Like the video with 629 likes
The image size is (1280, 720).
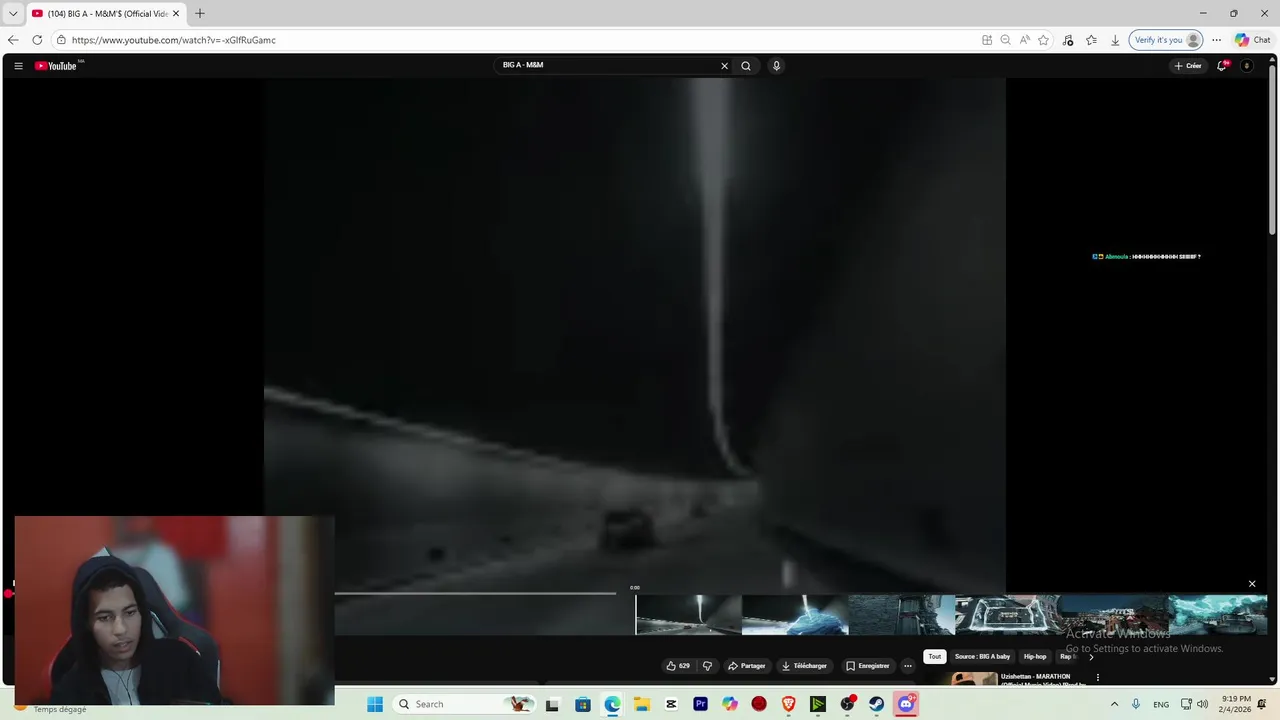point(678,666)
